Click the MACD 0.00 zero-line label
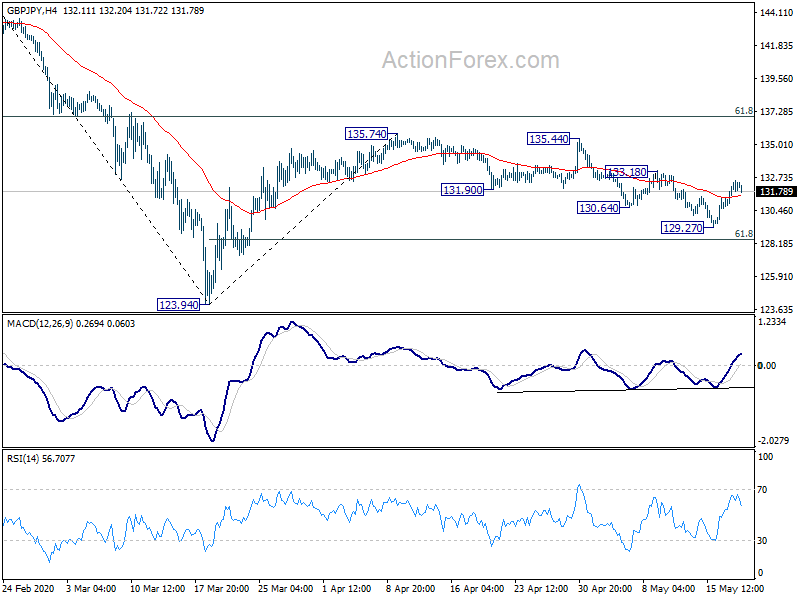Image resolution: width=800 pixels, height=600 pixels. (x=767, y=366)
